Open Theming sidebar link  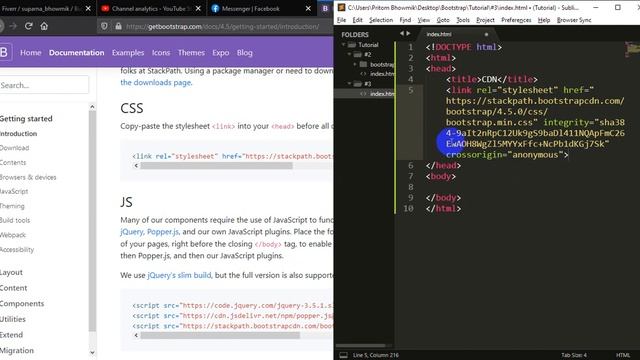[12, 206]
